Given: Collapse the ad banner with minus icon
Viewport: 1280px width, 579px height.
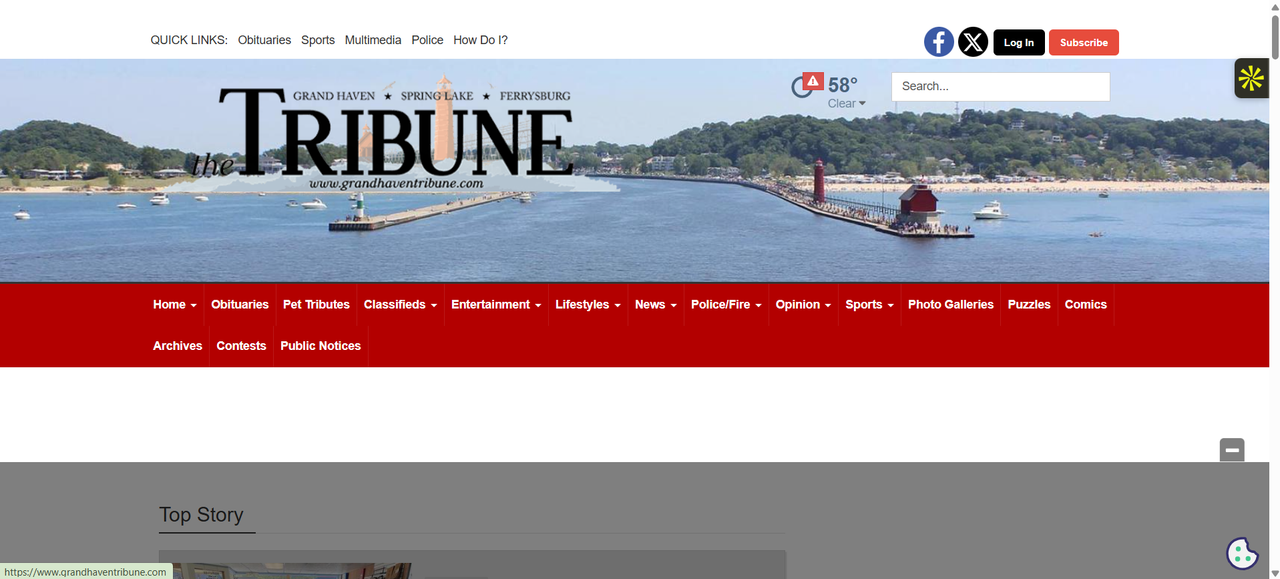Looking at the screenshot, I should pyautogui.click(x=1232, y=450).
